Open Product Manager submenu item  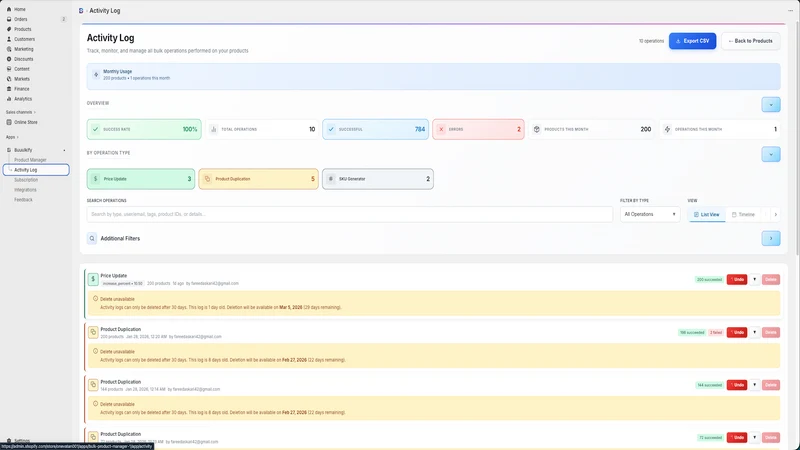pyautogui.click(x=30, y=160)
